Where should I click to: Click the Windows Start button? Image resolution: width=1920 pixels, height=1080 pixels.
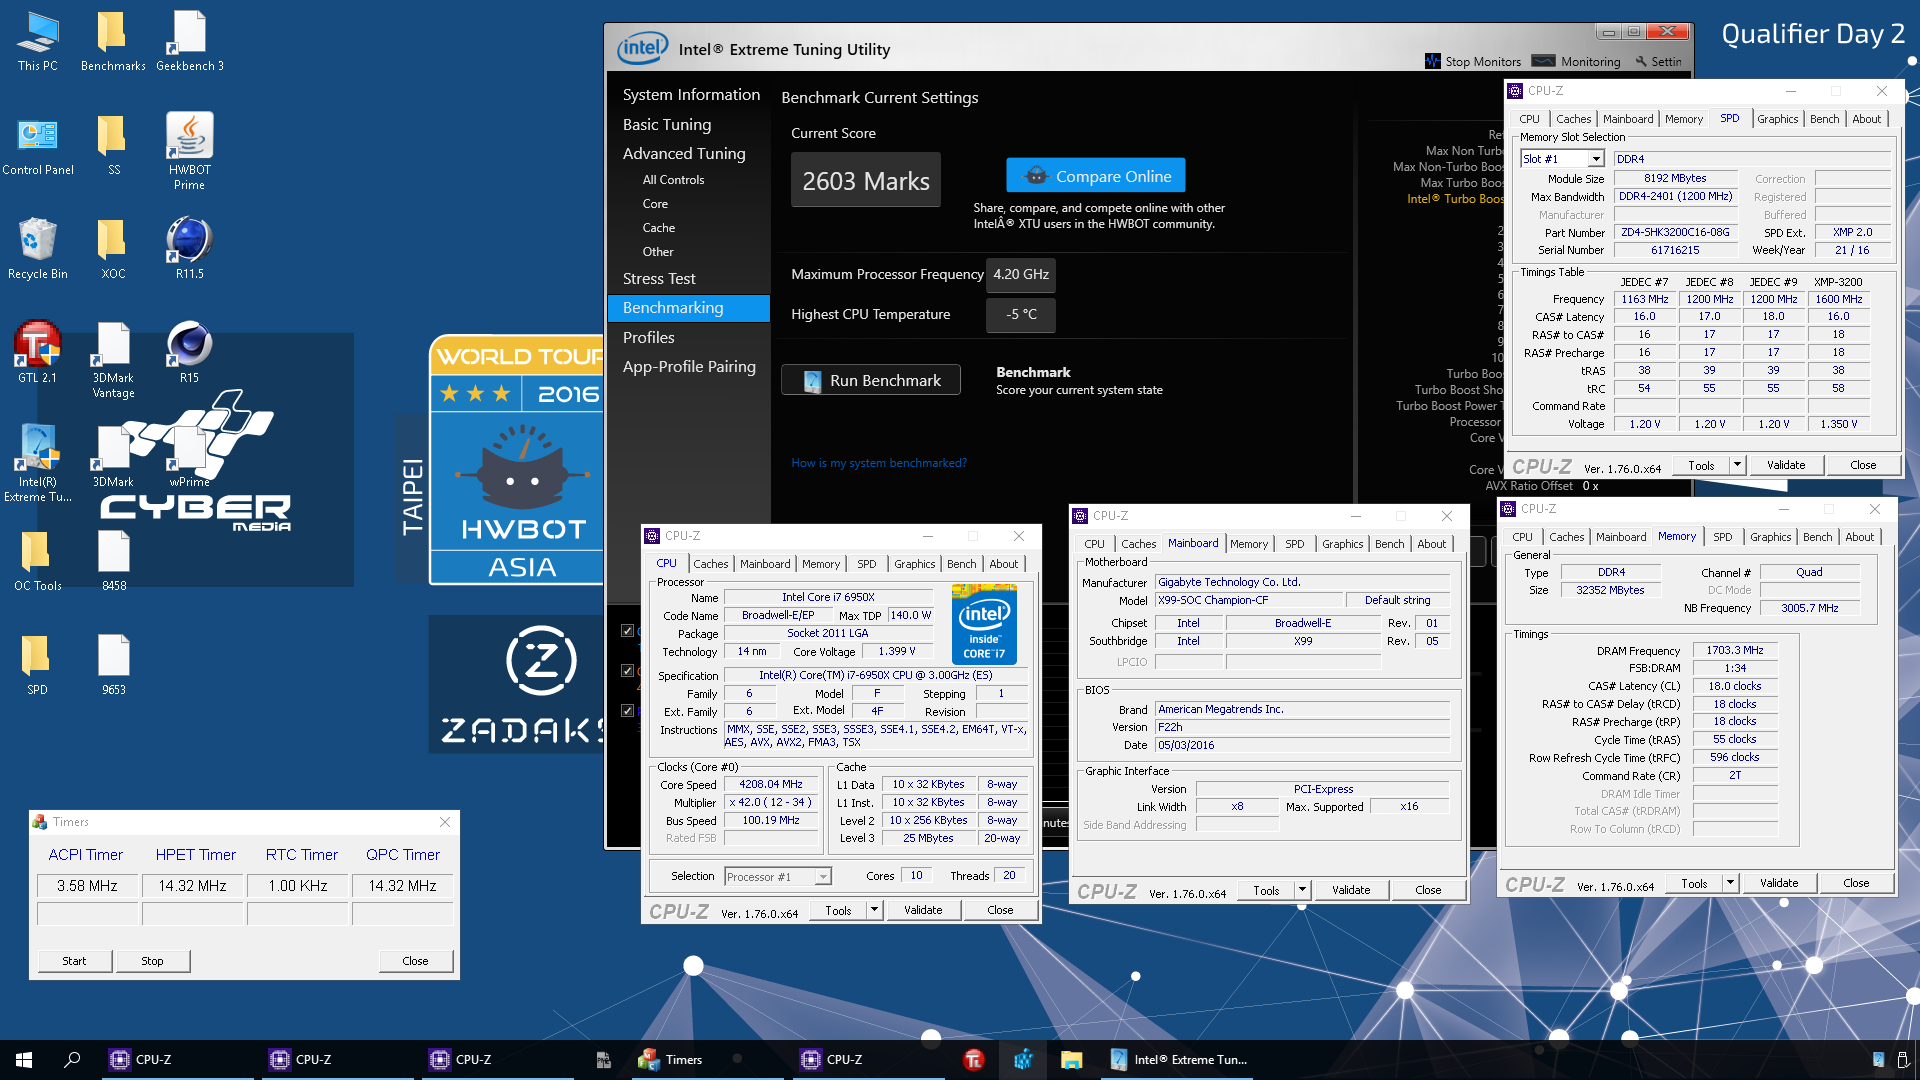24,1060
